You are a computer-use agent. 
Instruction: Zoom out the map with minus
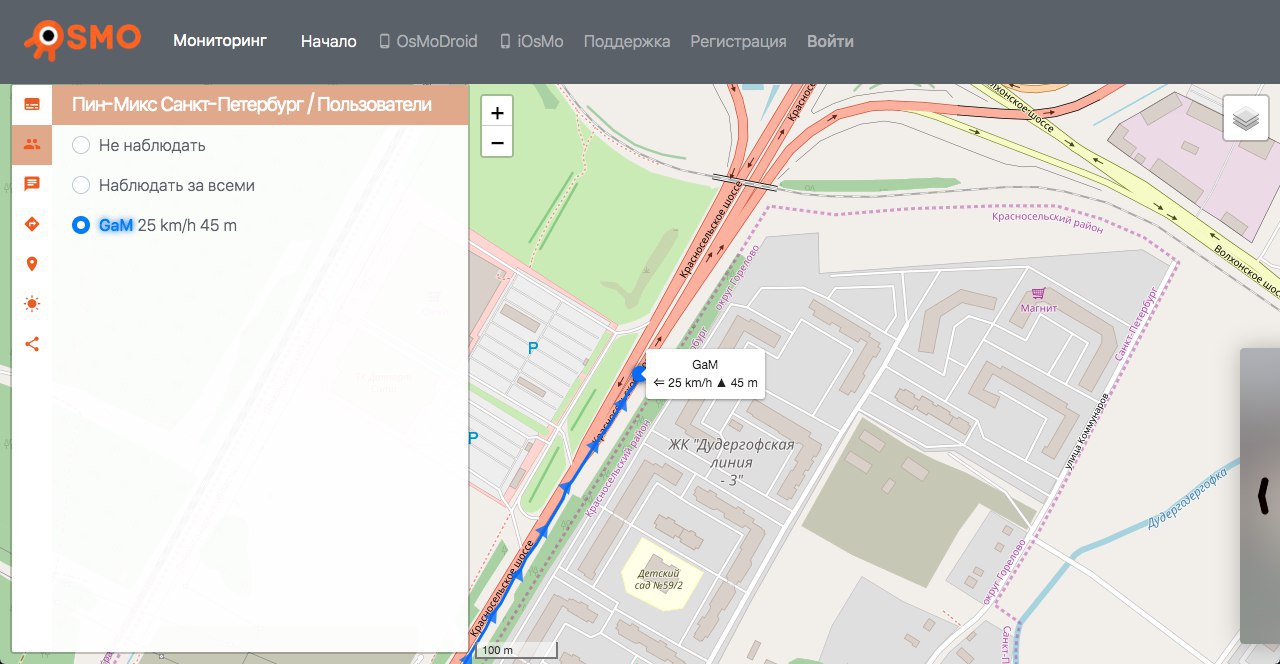pyautogui.click(x=497, y=143)
